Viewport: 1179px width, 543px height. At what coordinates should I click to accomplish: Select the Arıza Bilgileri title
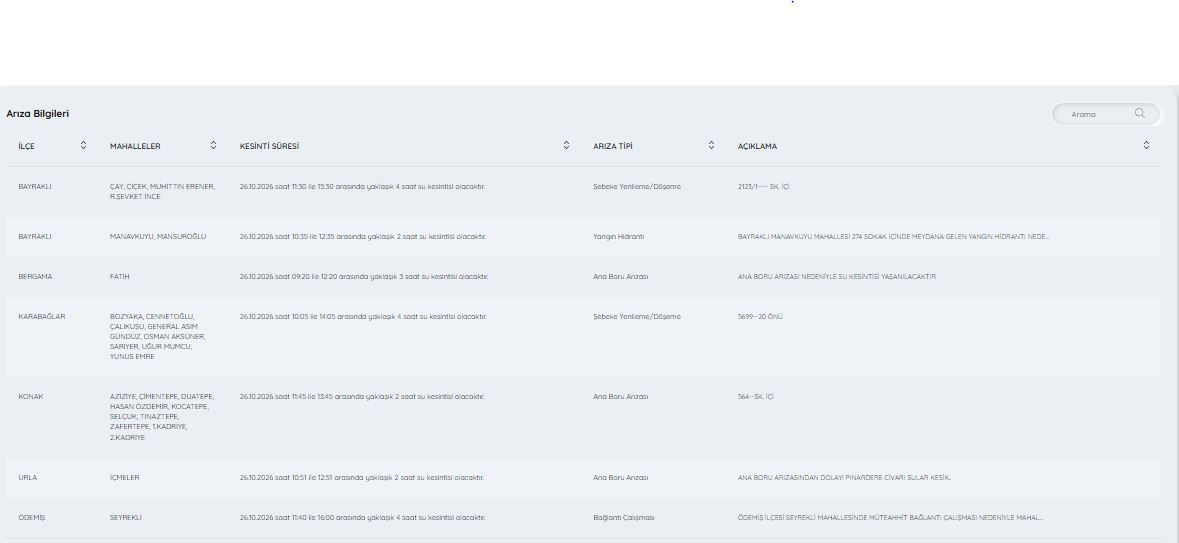38,114
